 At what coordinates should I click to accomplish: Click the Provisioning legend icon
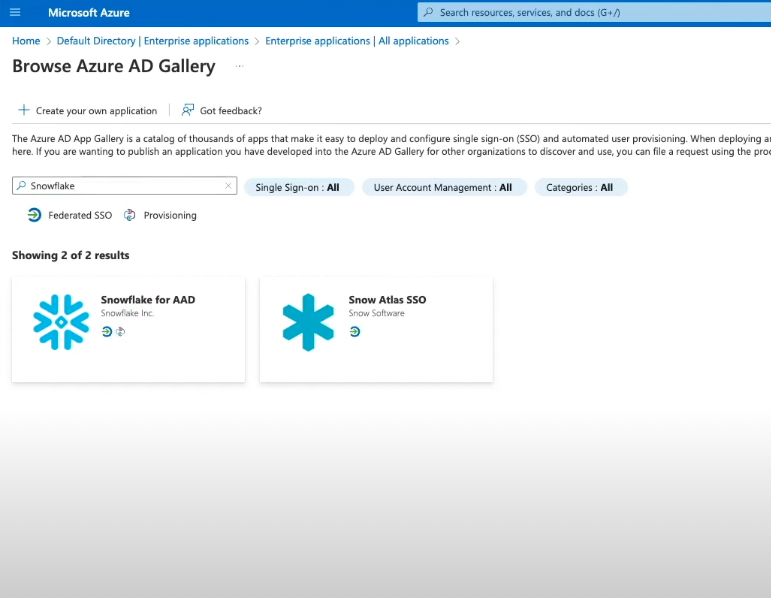(129, 215)
